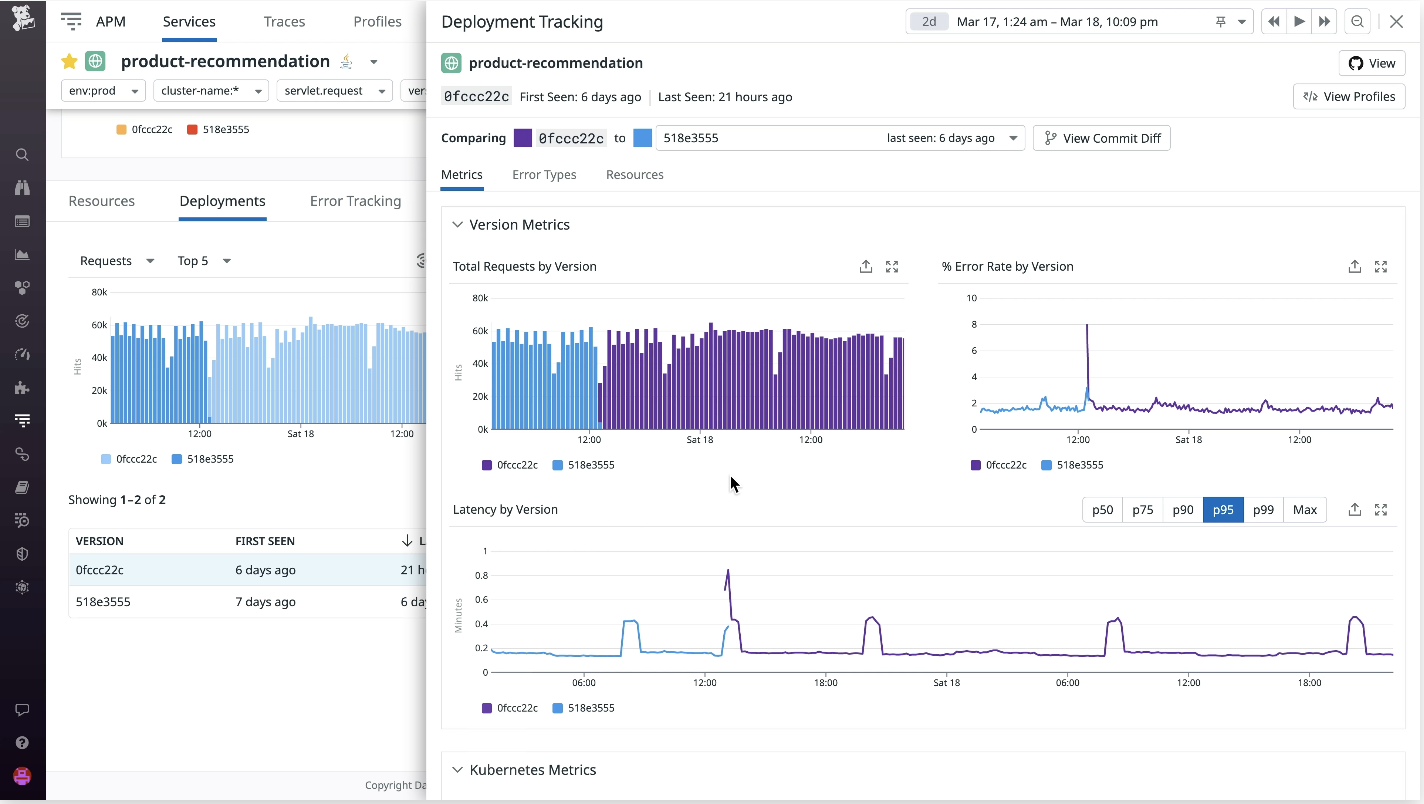
Task: Switch to the Profiles tab
Action: tap(378, 21)
